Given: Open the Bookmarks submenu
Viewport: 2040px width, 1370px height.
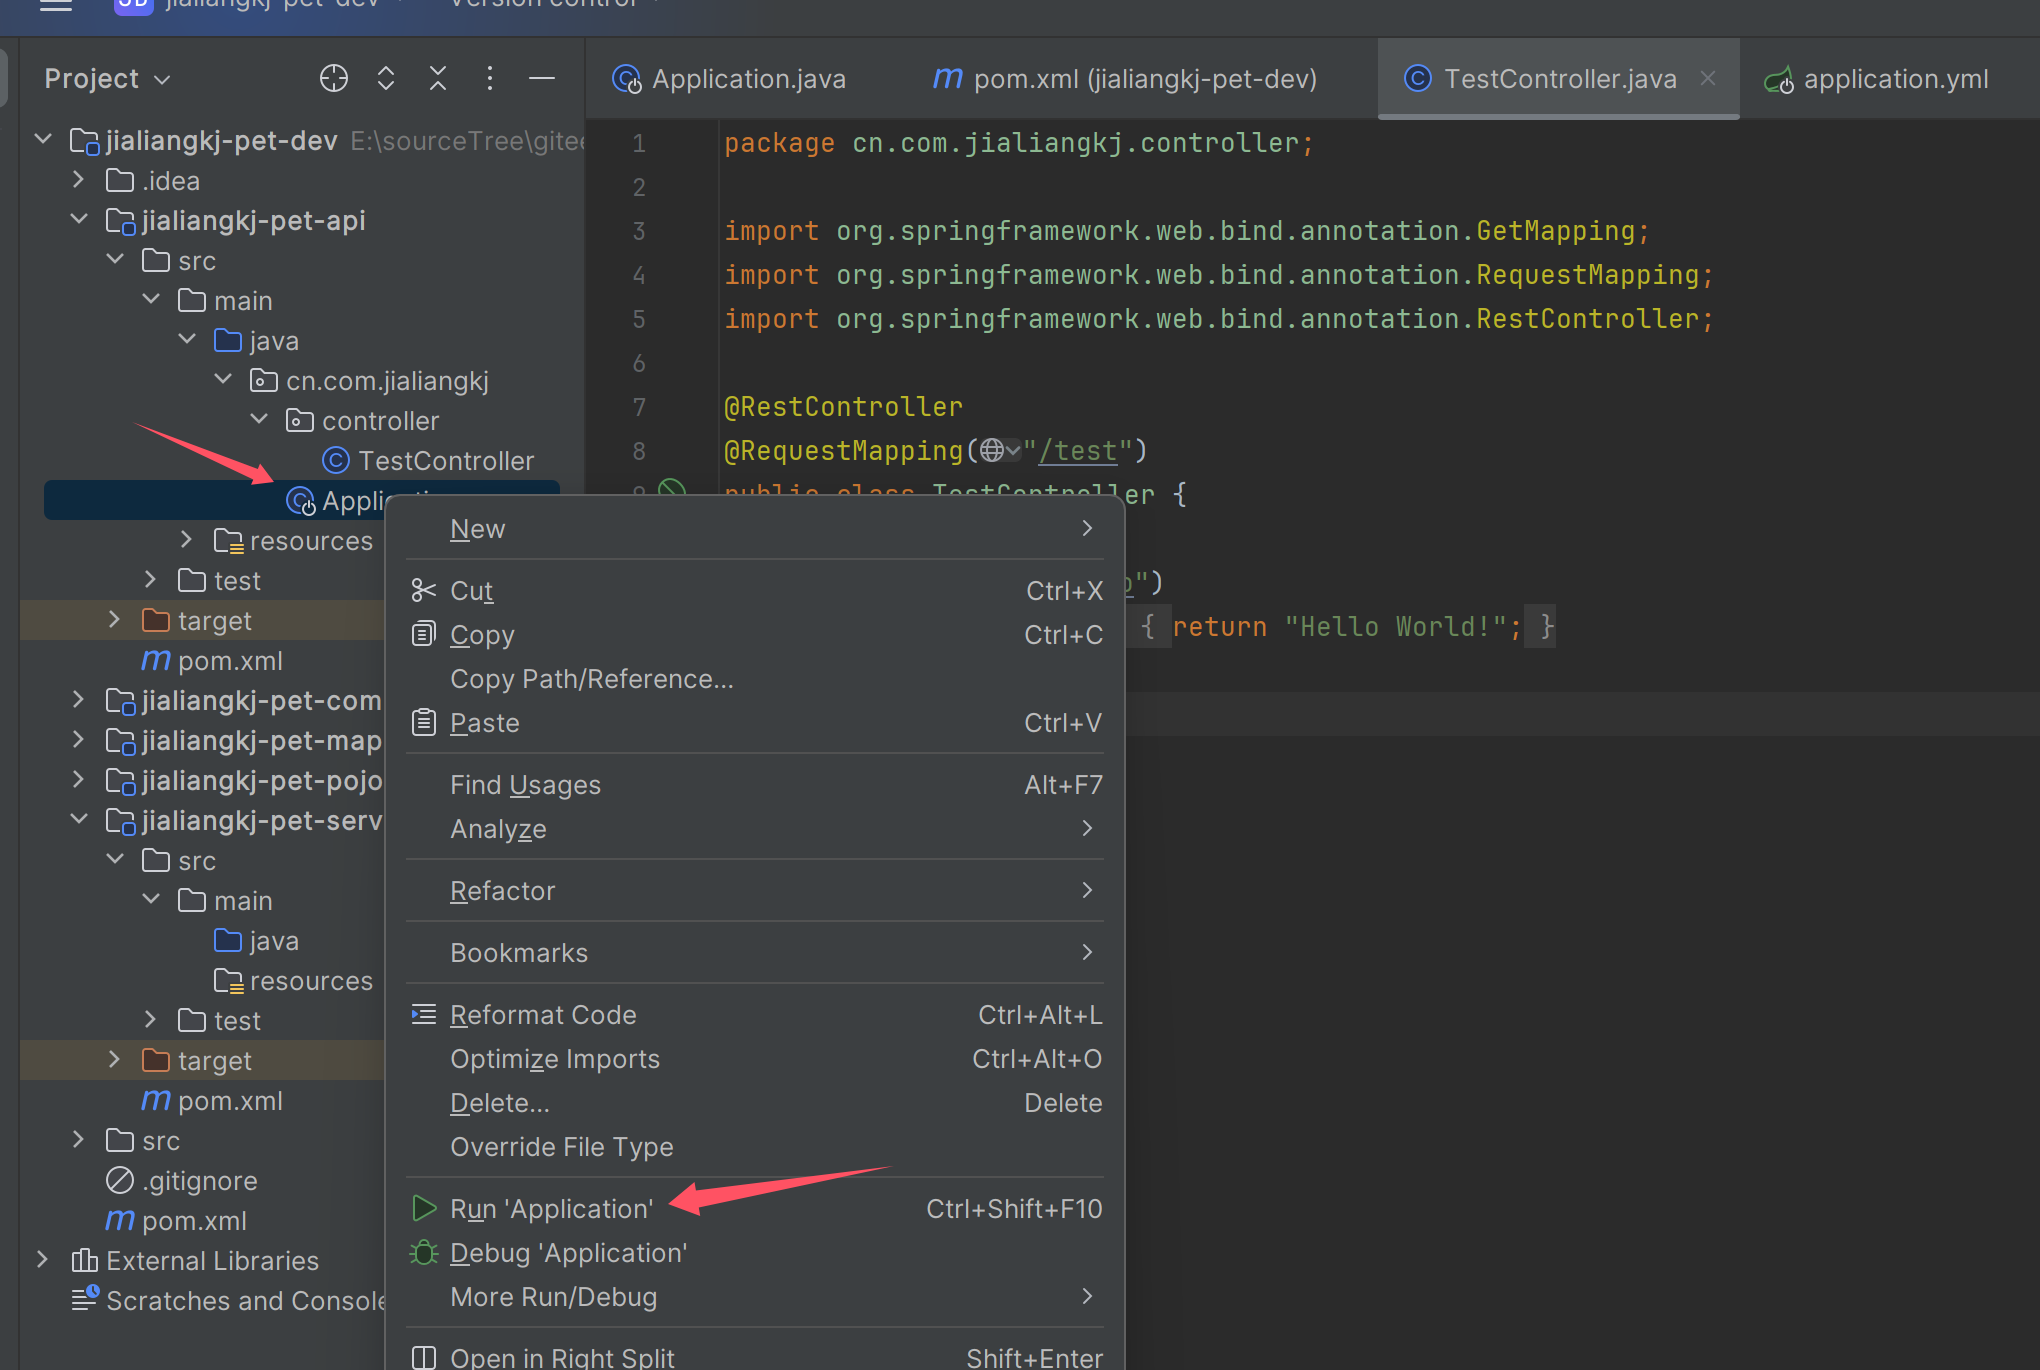Looking at the screenshot, I should click(756, 952).
